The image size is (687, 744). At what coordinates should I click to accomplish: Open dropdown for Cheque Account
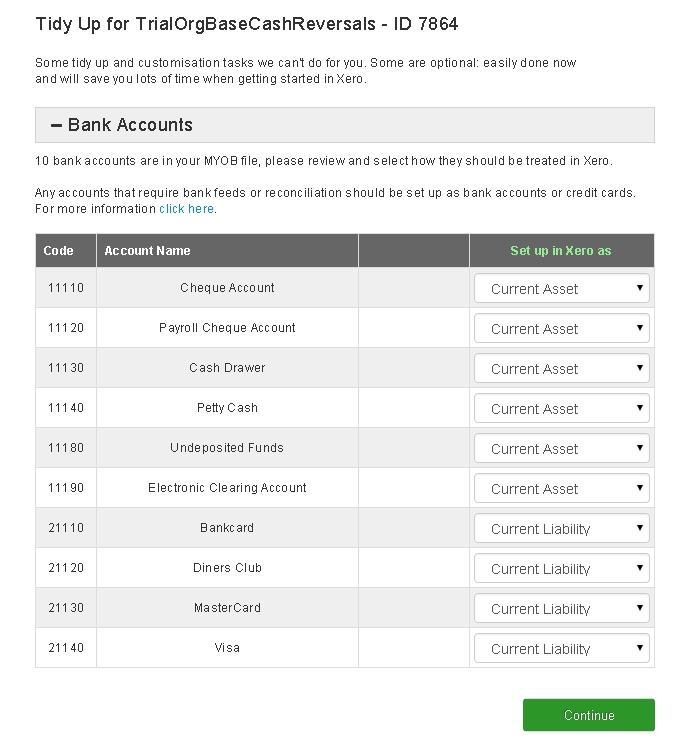[561, 289]
